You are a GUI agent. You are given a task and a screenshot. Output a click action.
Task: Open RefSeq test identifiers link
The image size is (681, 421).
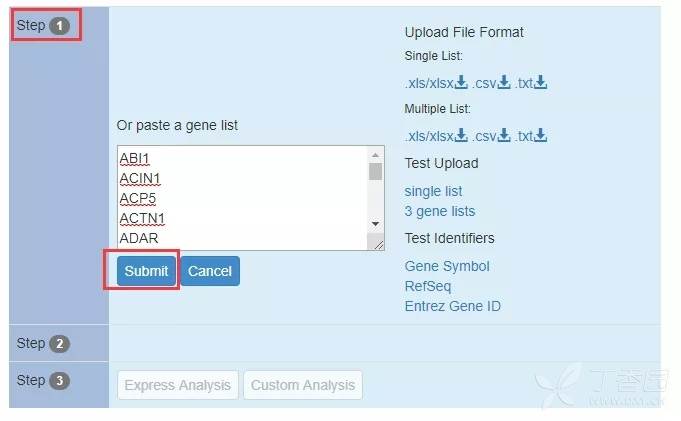428,286
